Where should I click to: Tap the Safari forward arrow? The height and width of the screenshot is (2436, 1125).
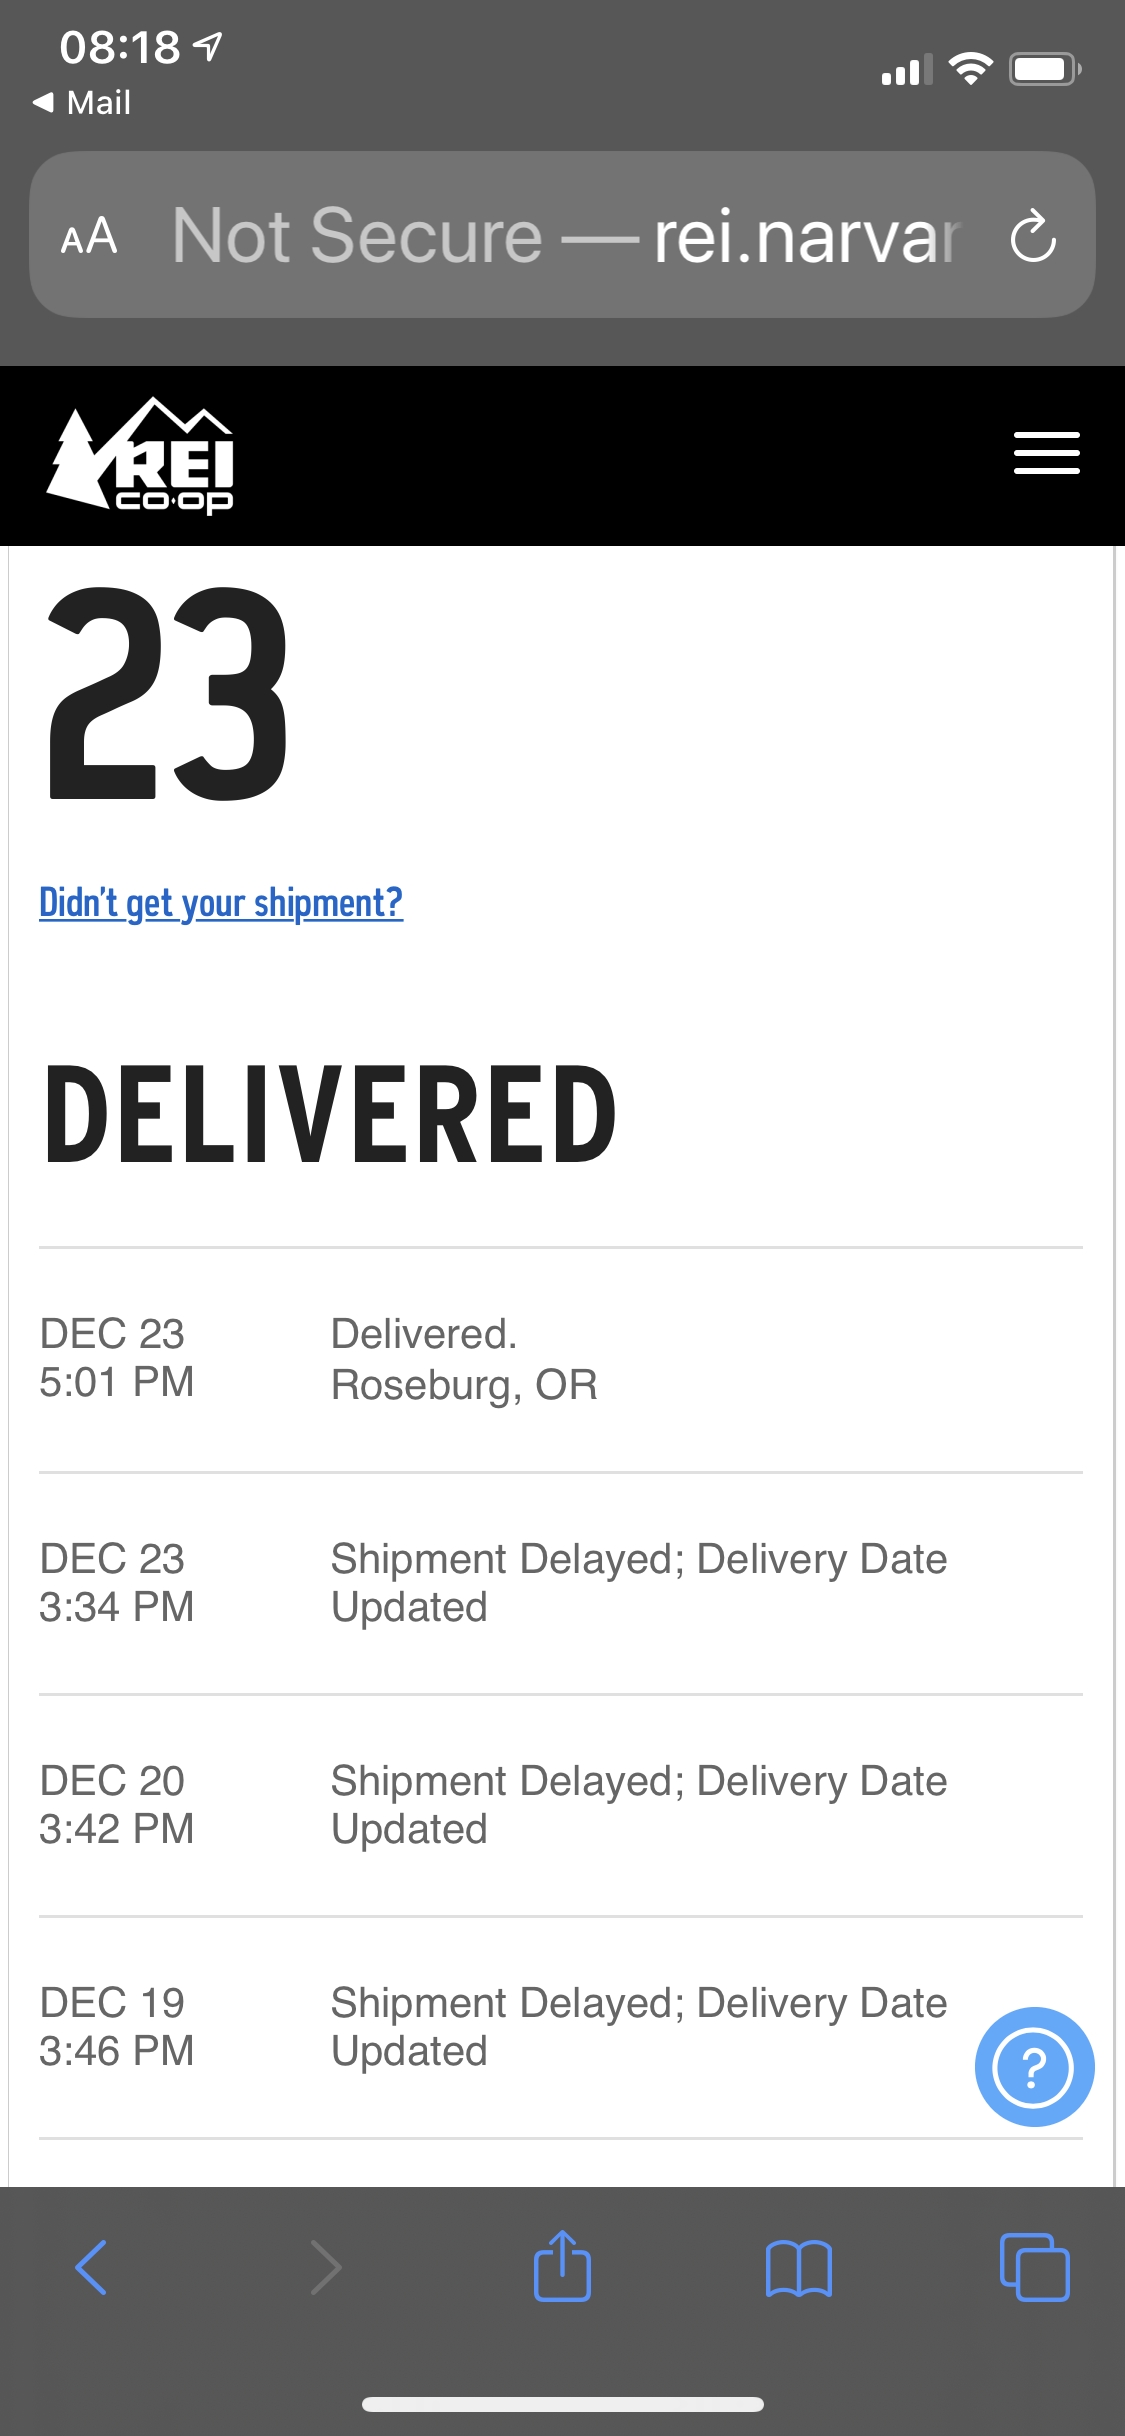pyautogui.click(x=326, y=2267)
